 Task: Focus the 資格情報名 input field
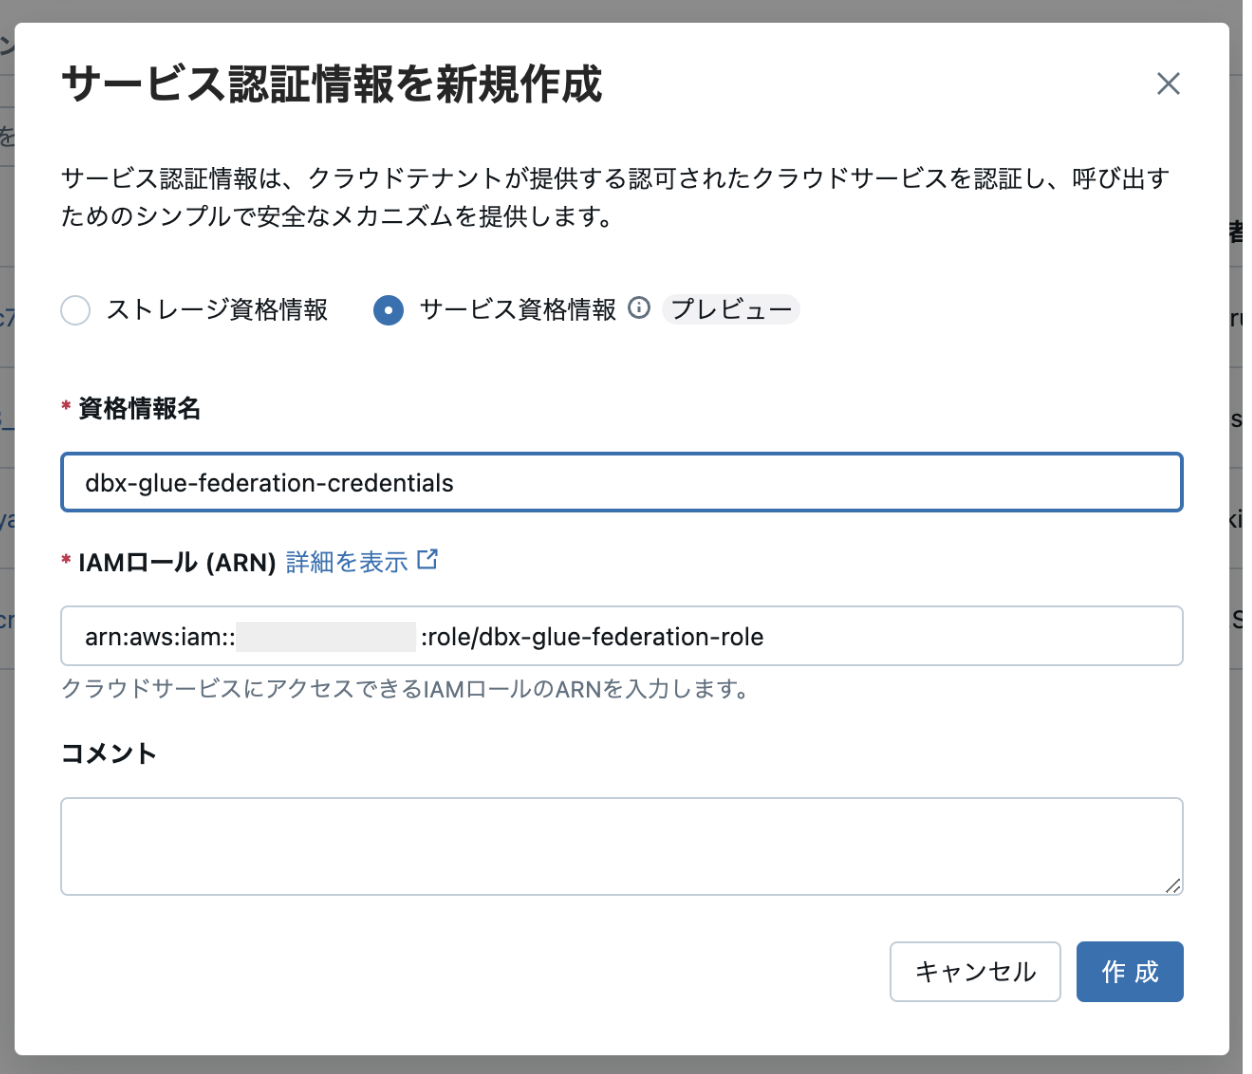click(622, 482)
